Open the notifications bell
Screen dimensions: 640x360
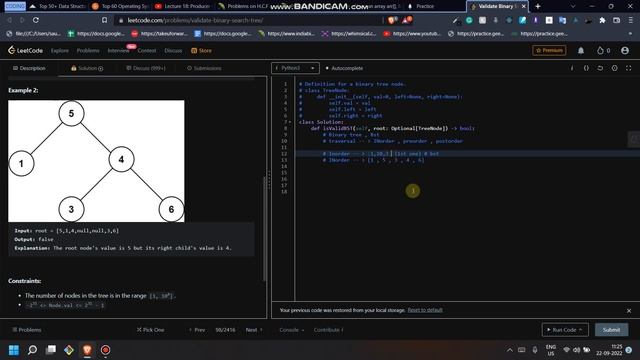click(x=581, y=50)
